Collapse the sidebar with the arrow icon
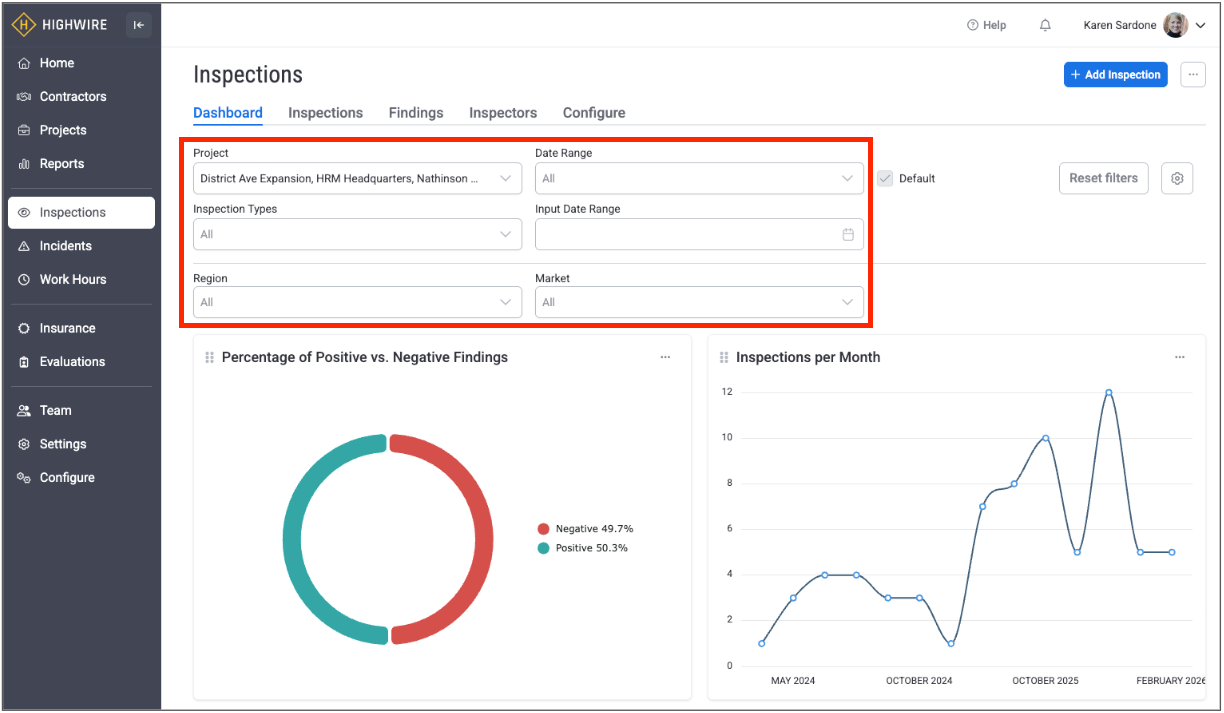1224x713 pixels. point(138,25)
